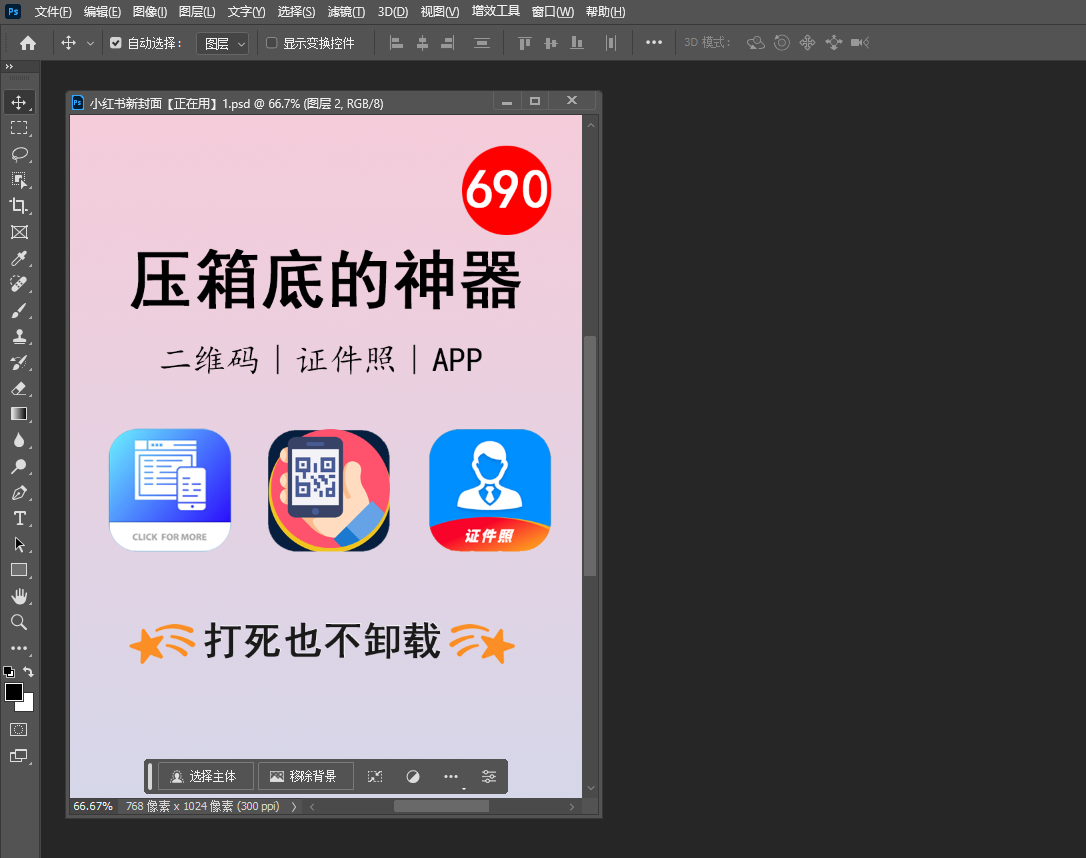Select the Horizontal Type tool
The height and width of the screenshot is (858, 1086).
click(x=19, y=519)
